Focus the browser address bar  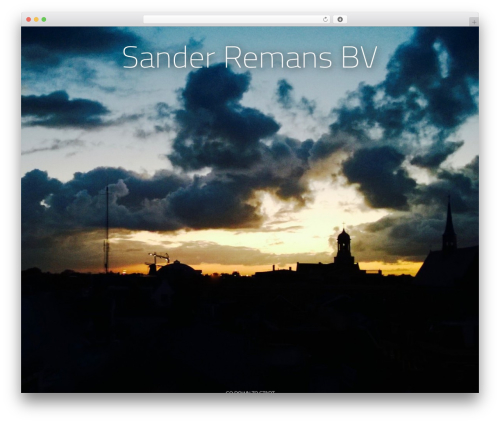[x=236, y=19]
